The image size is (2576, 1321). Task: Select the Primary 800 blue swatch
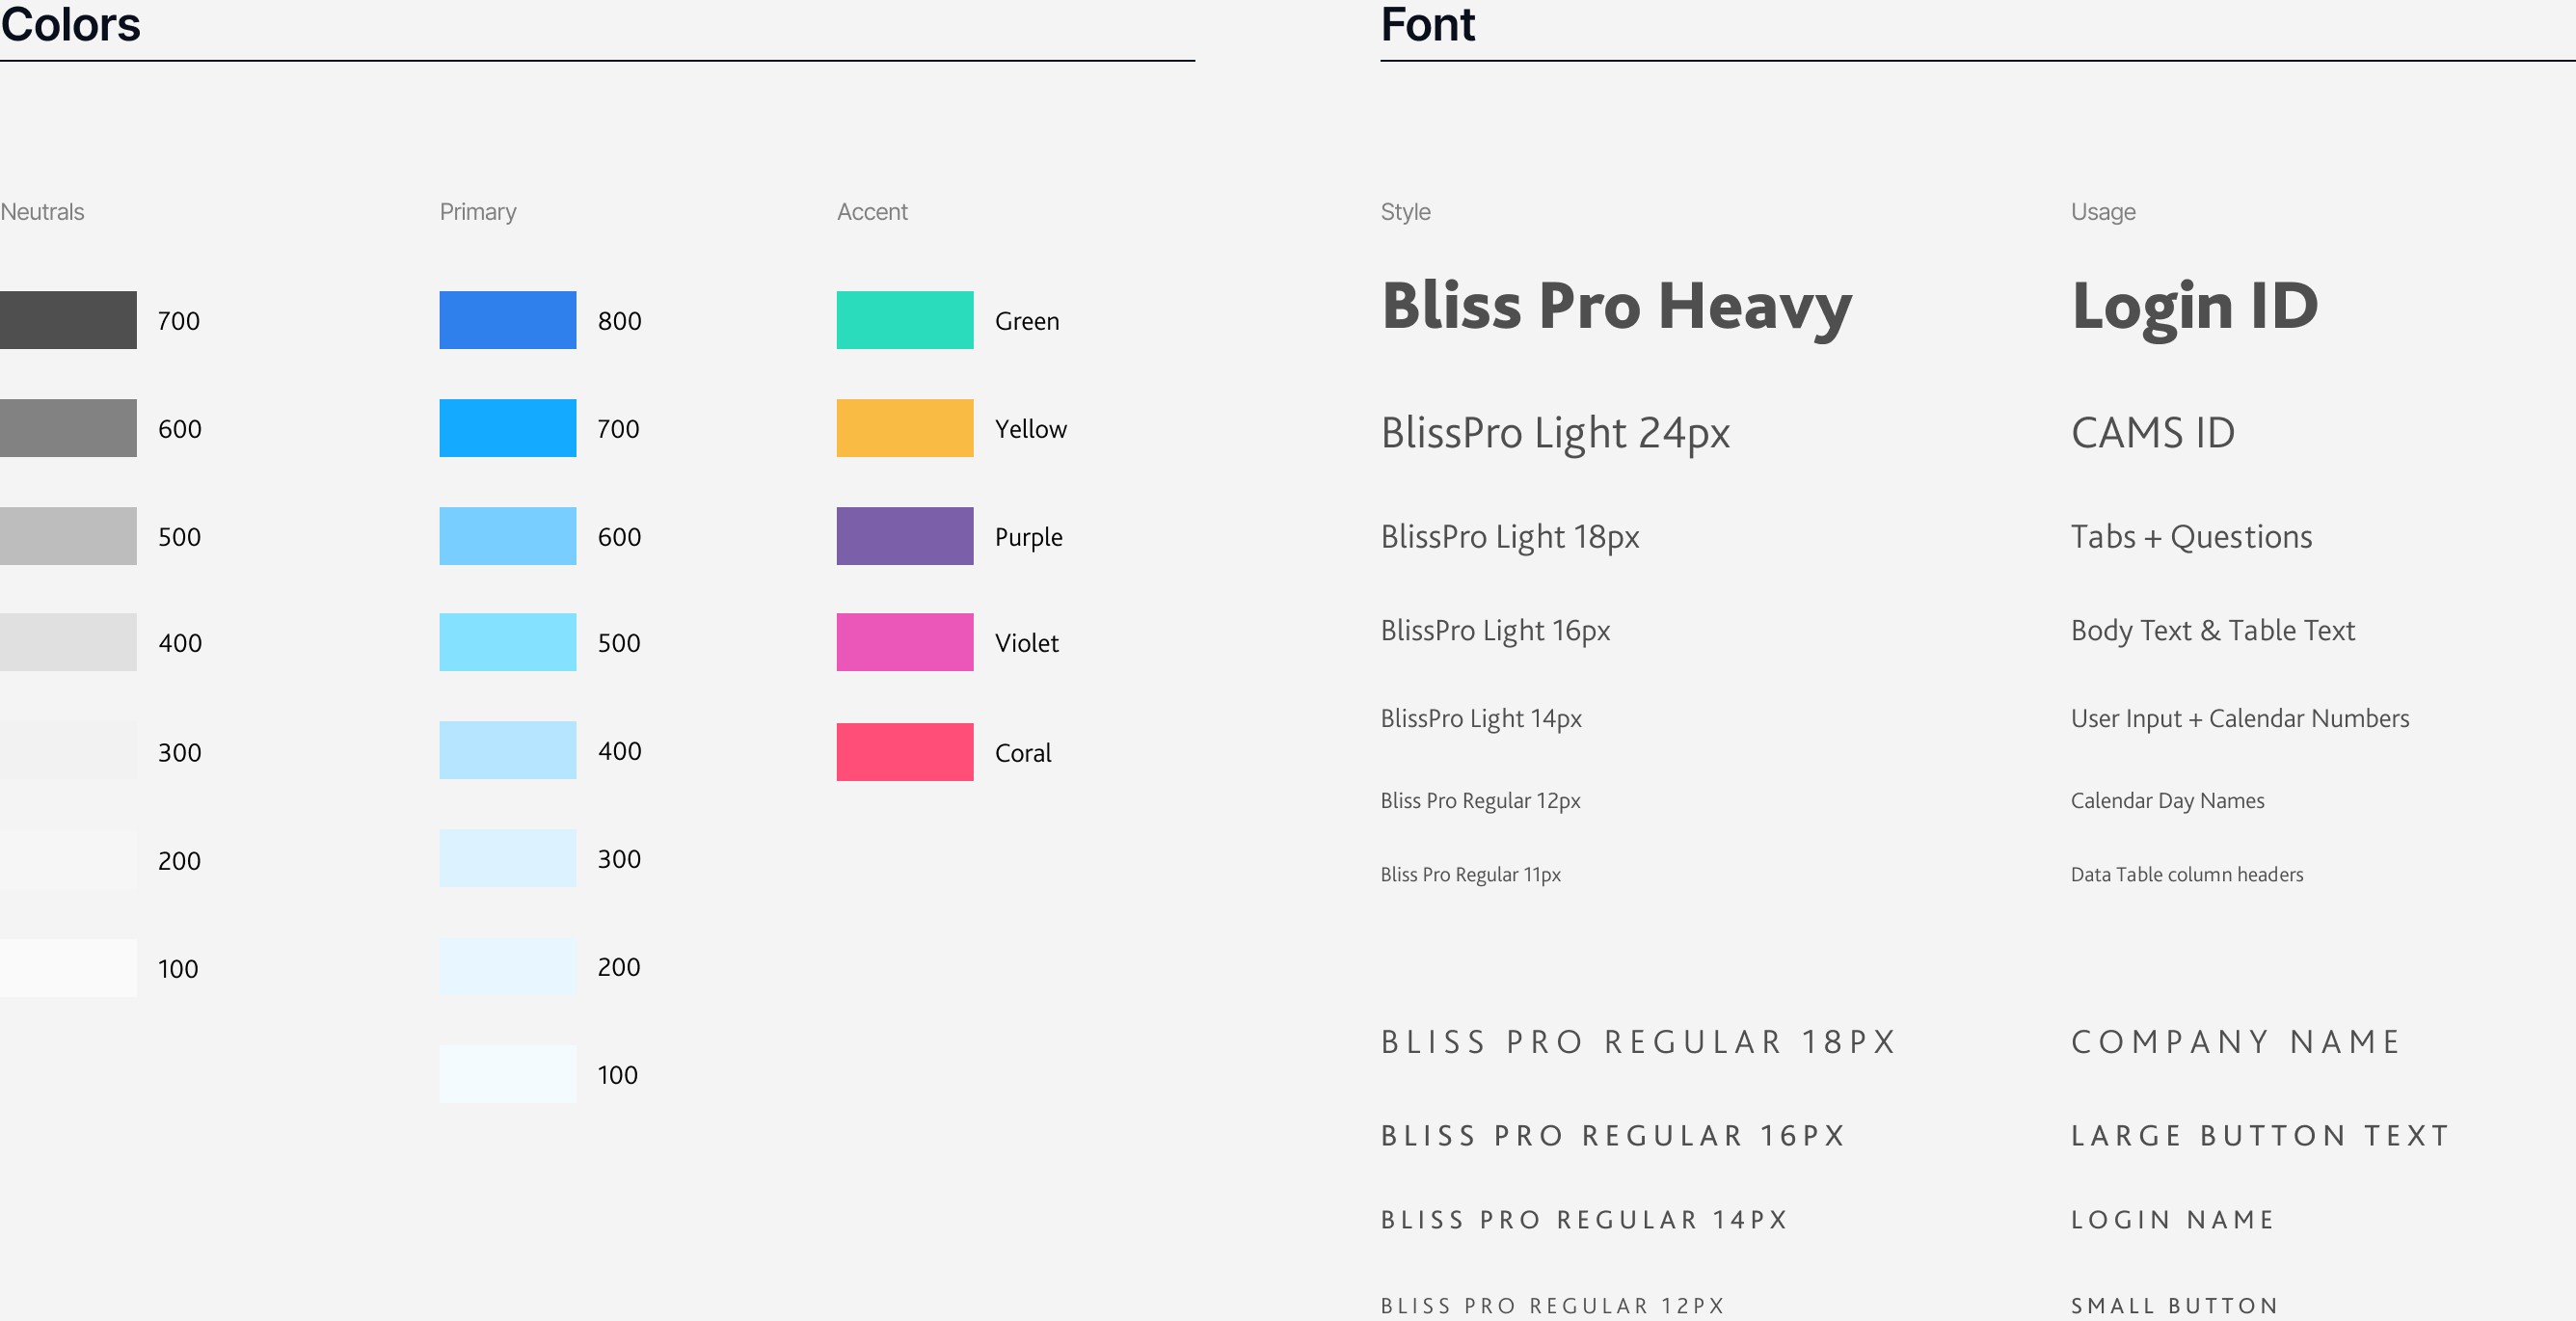[508, 320]
